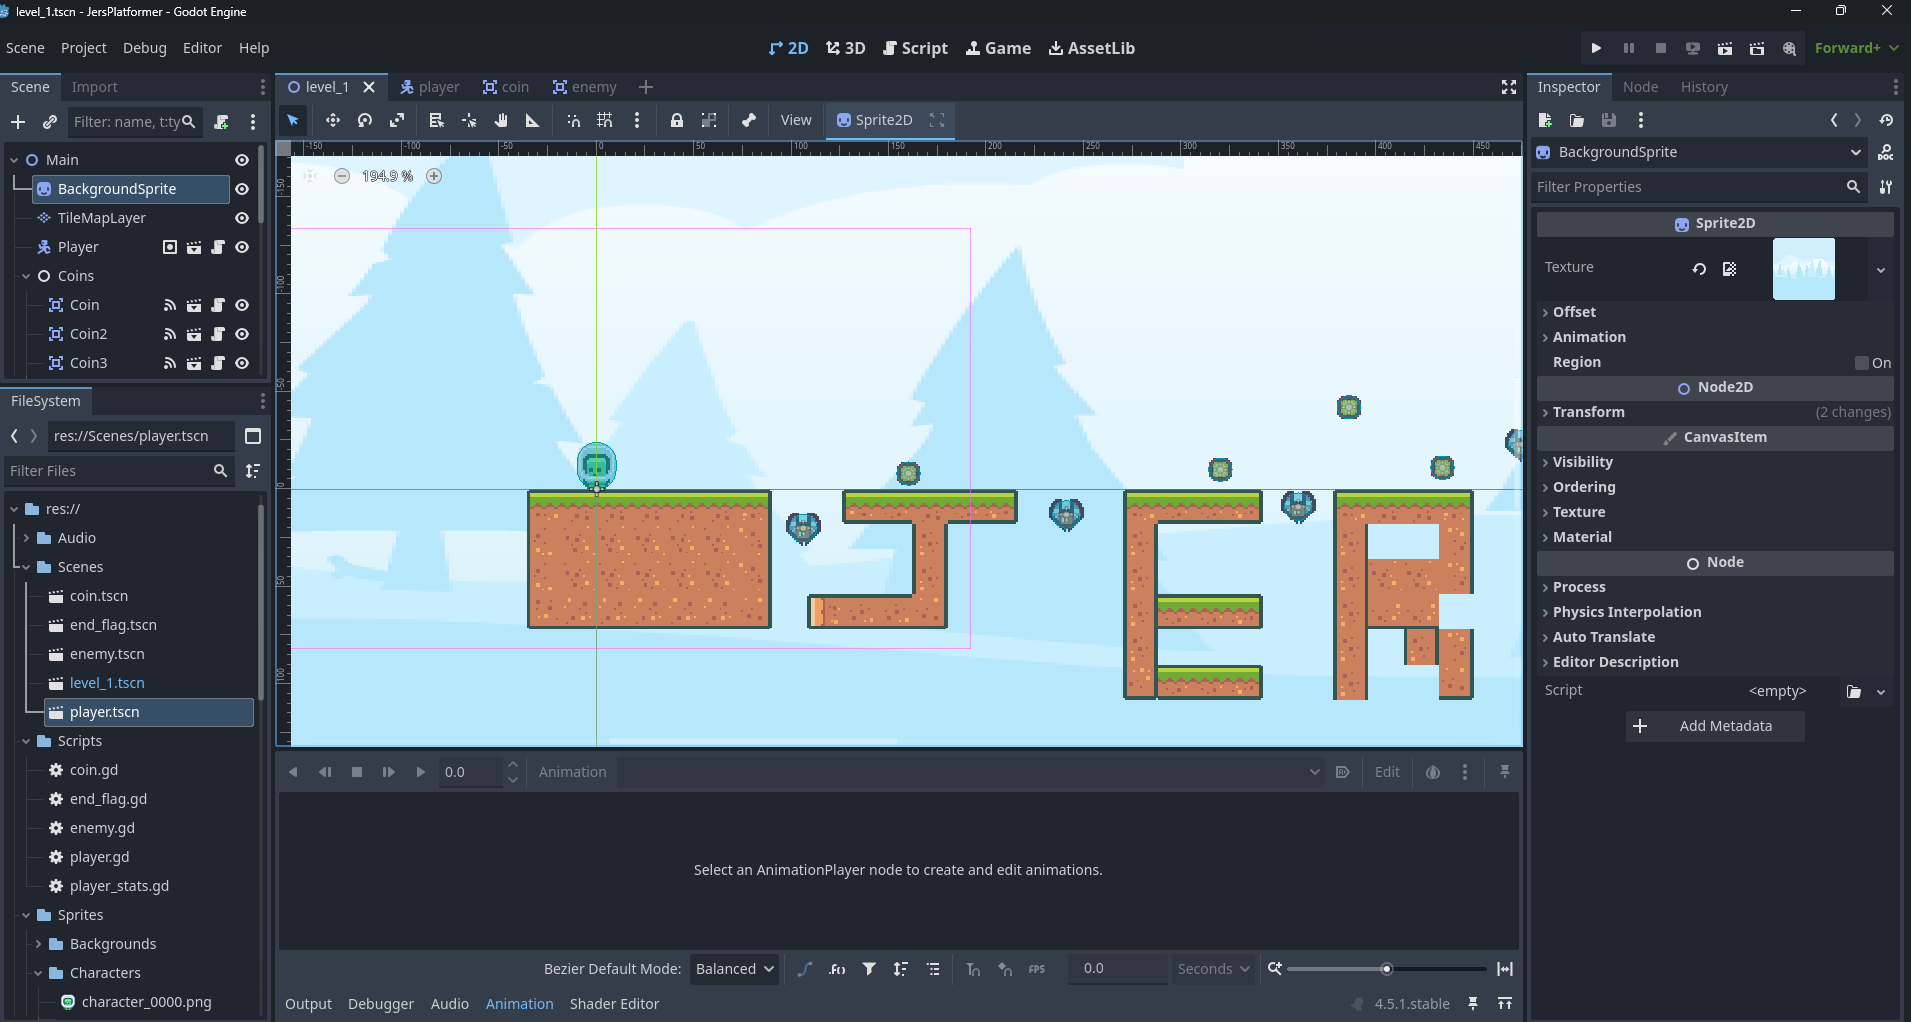Image resolution: width=1911 pixels, height=1022 pixels.
Task: Select the ruler mode tool
Action: click(x=533, y=120)
